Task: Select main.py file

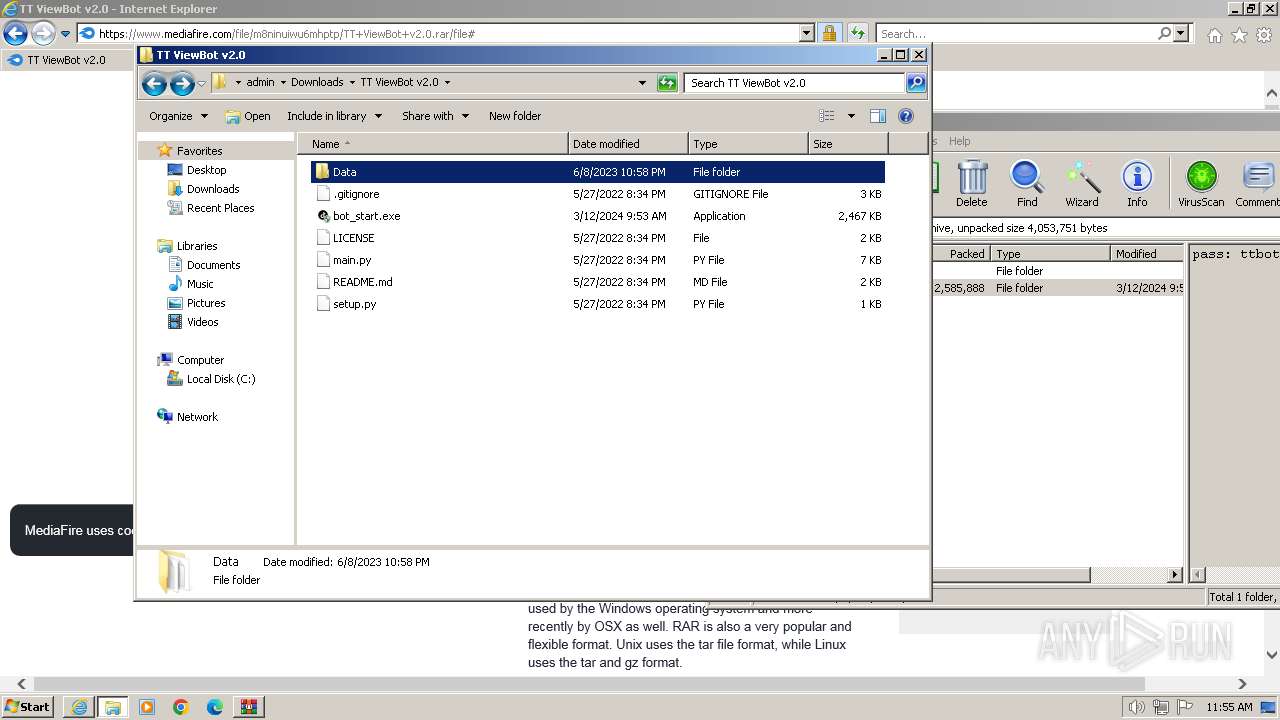Action: (352, 260)
